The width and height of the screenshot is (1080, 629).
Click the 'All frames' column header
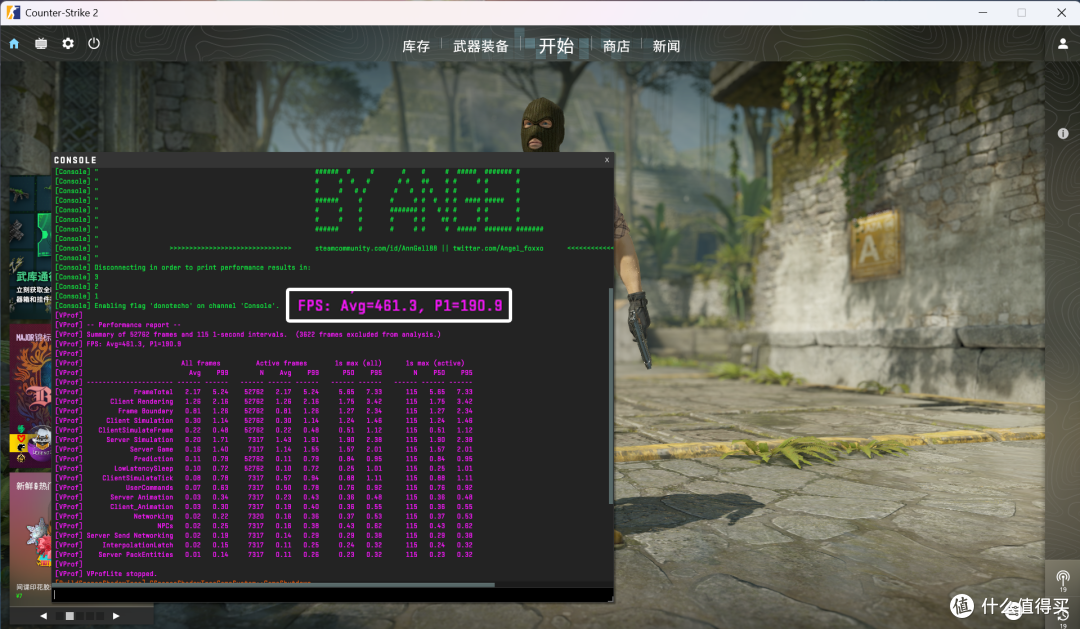200,363
